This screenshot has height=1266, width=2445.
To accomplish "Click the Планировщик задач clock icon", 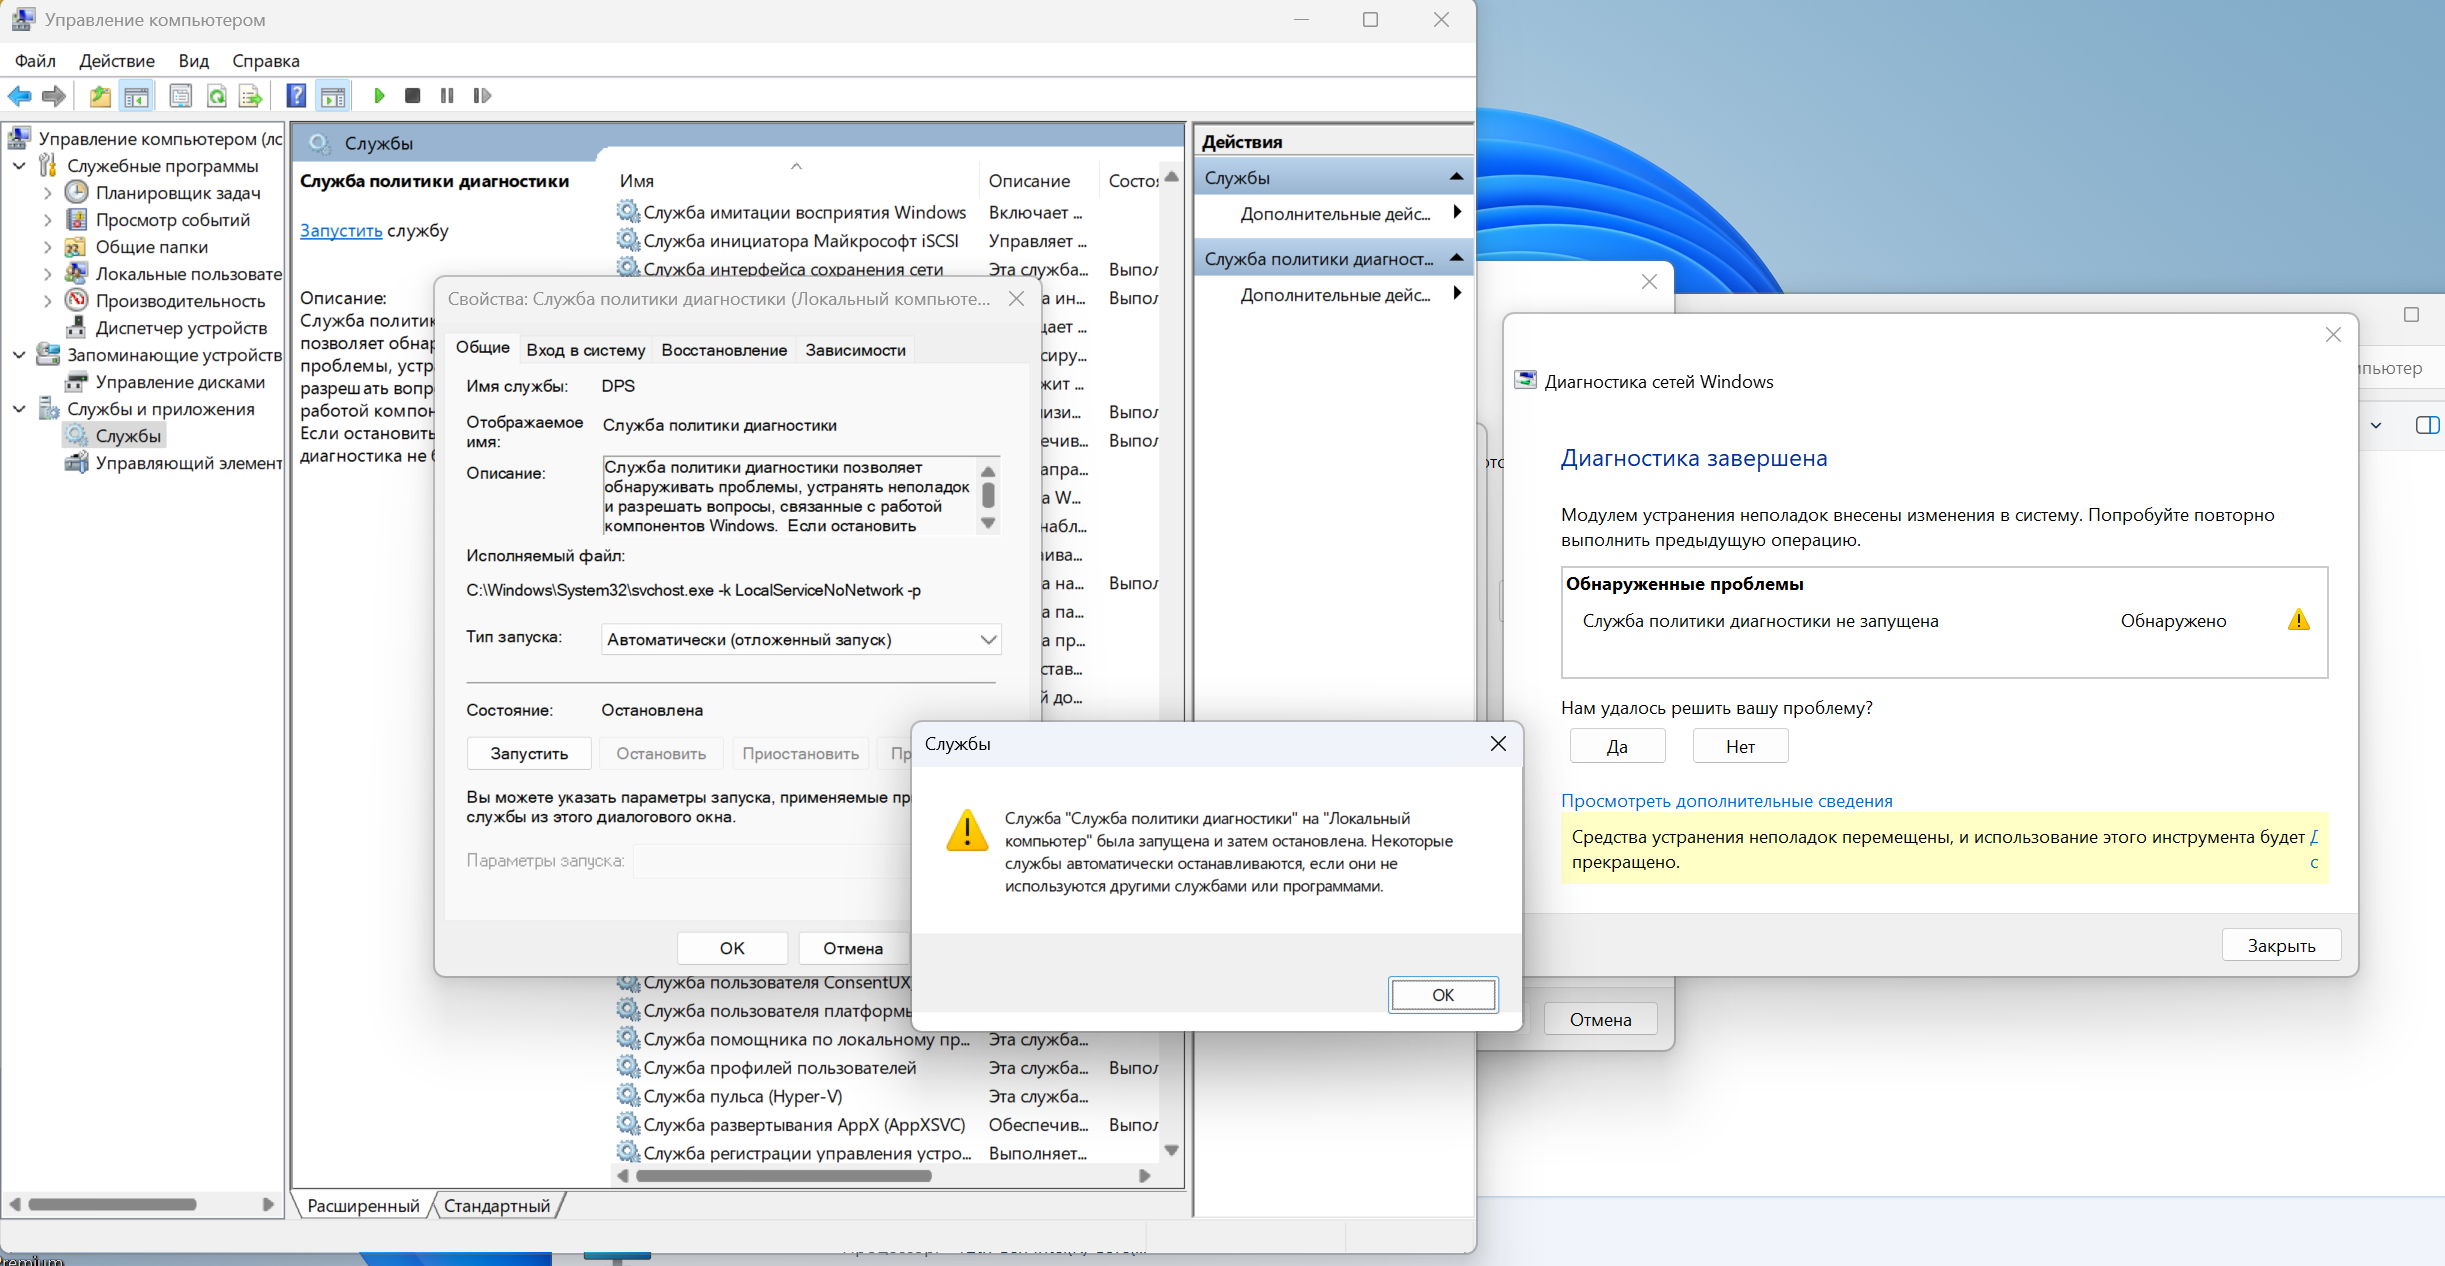I will pos(77,192).
